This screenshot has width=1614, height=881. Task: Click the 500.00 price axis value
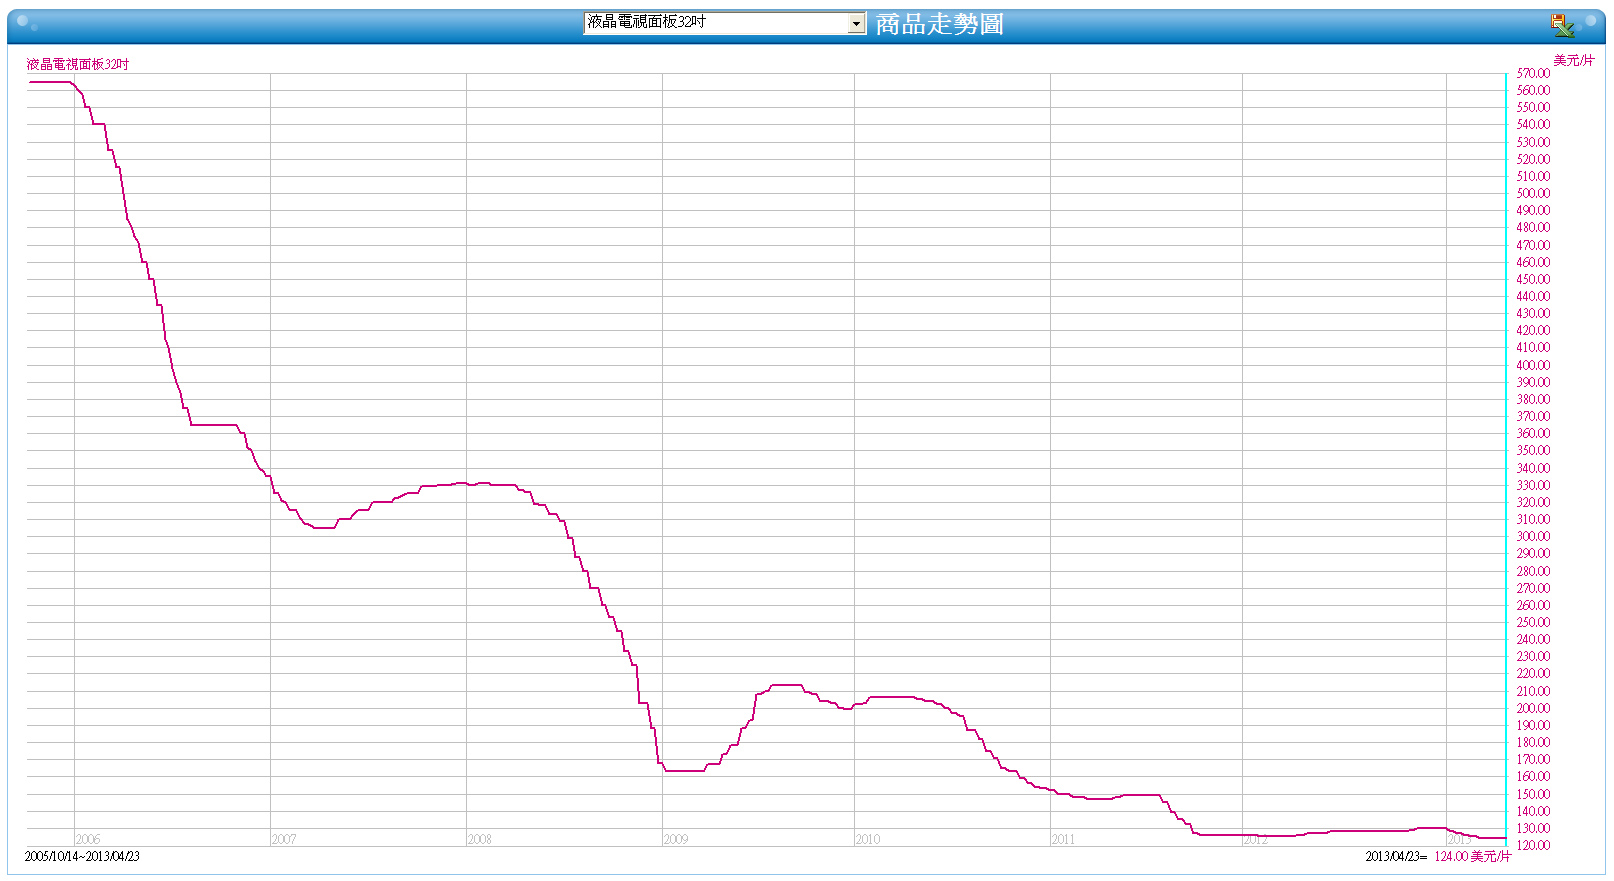point(1533,193)
